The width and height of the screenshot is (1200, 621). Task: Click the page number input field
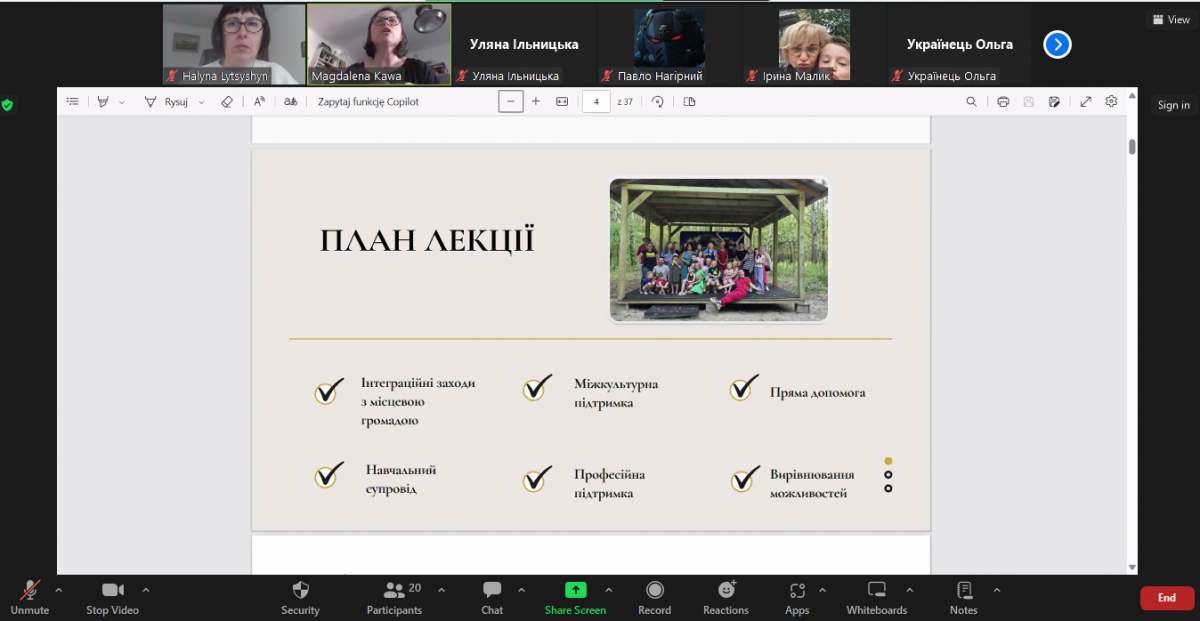597,101
